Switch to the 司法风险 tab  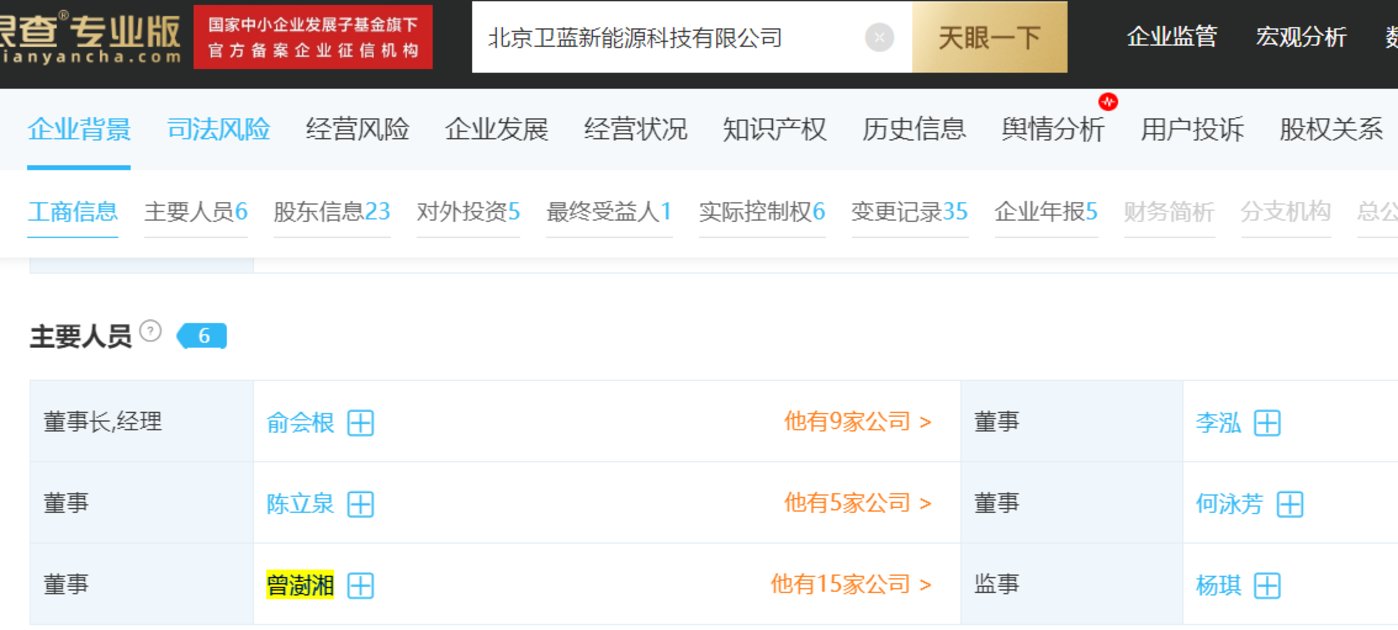coord(218,129)
